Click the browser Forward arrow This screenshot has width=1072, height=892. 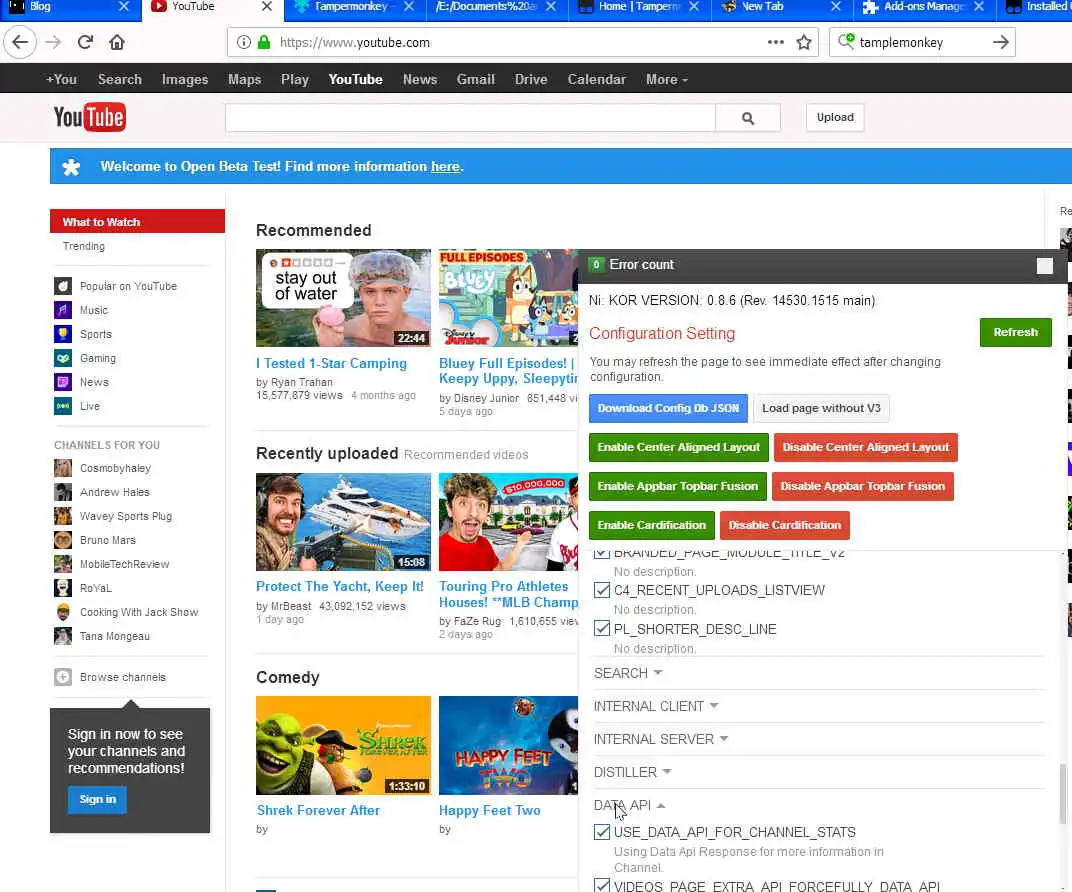point(53,42)
